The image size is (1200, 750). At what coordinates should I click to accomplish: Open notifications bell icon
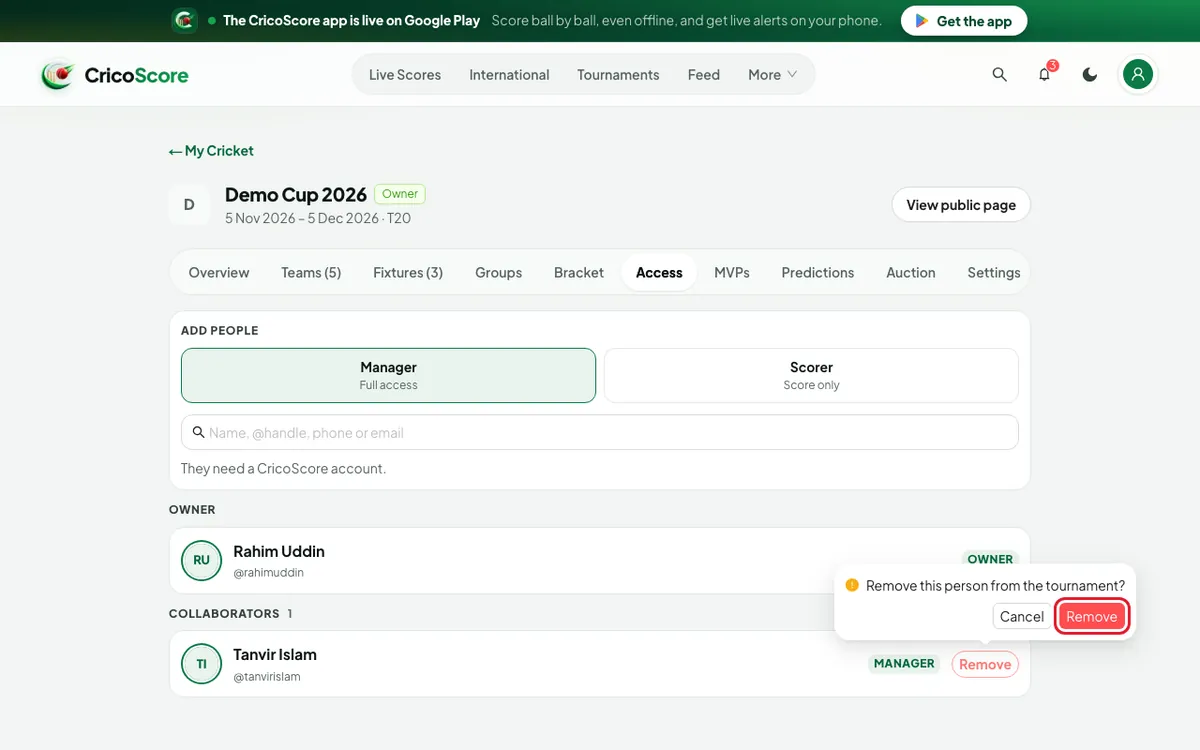1045,75
